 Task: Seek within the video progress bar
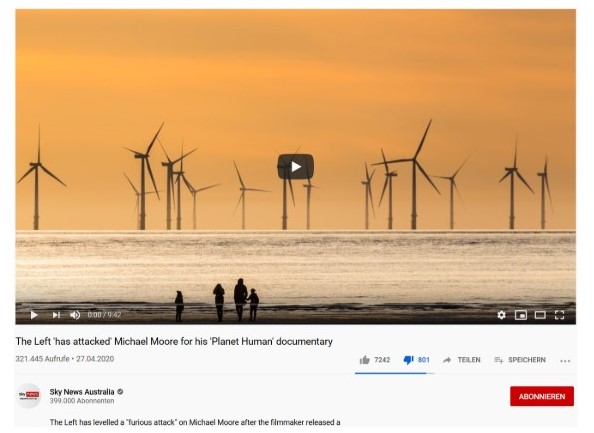[295, 304]
